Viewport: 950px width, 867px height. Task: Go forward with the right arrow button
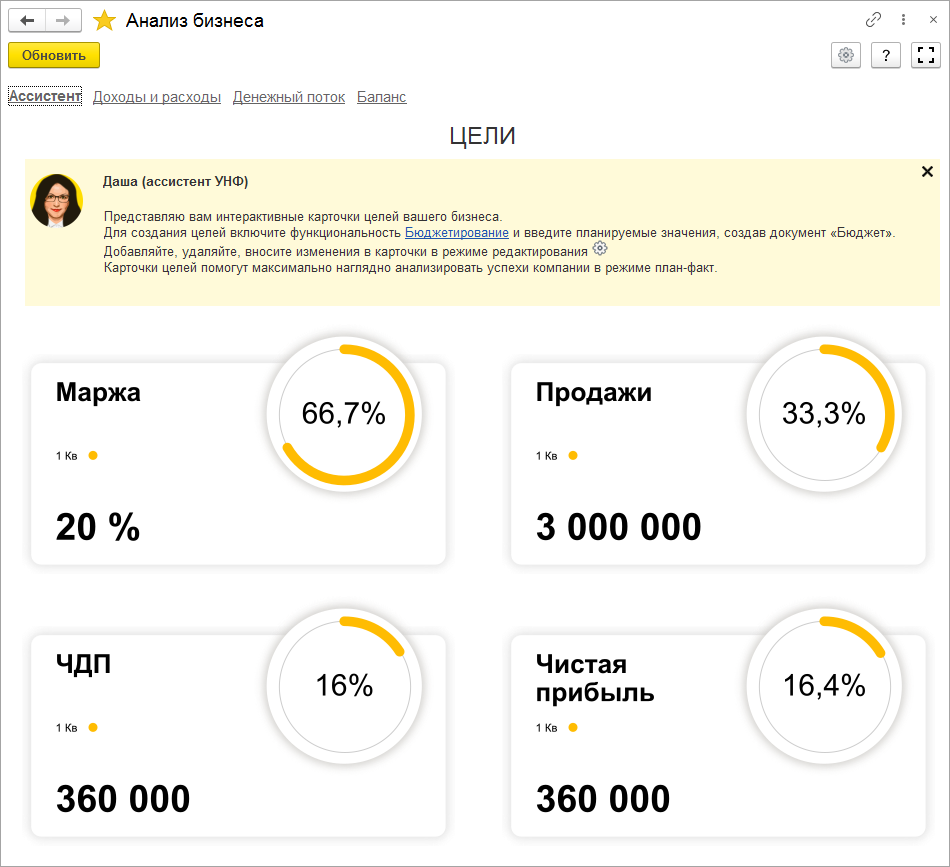tap(63, 21)
